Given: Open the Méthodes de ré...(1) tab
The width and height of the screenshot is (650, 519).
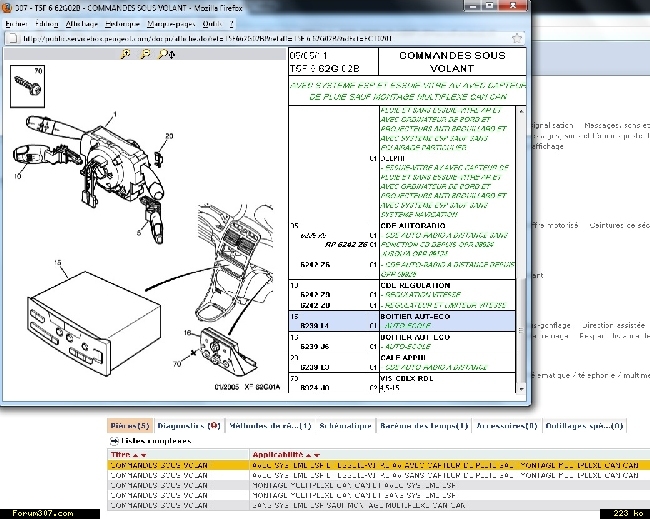Looking at the screenshot, I should (x=270, y=426).
